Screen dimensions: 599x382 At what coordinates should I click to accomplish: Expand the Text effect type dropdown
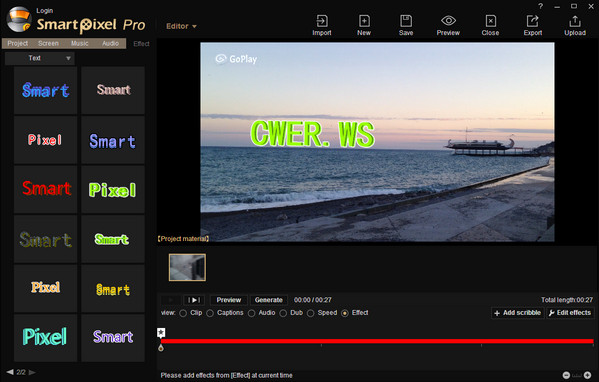click(x=40, y=58)
